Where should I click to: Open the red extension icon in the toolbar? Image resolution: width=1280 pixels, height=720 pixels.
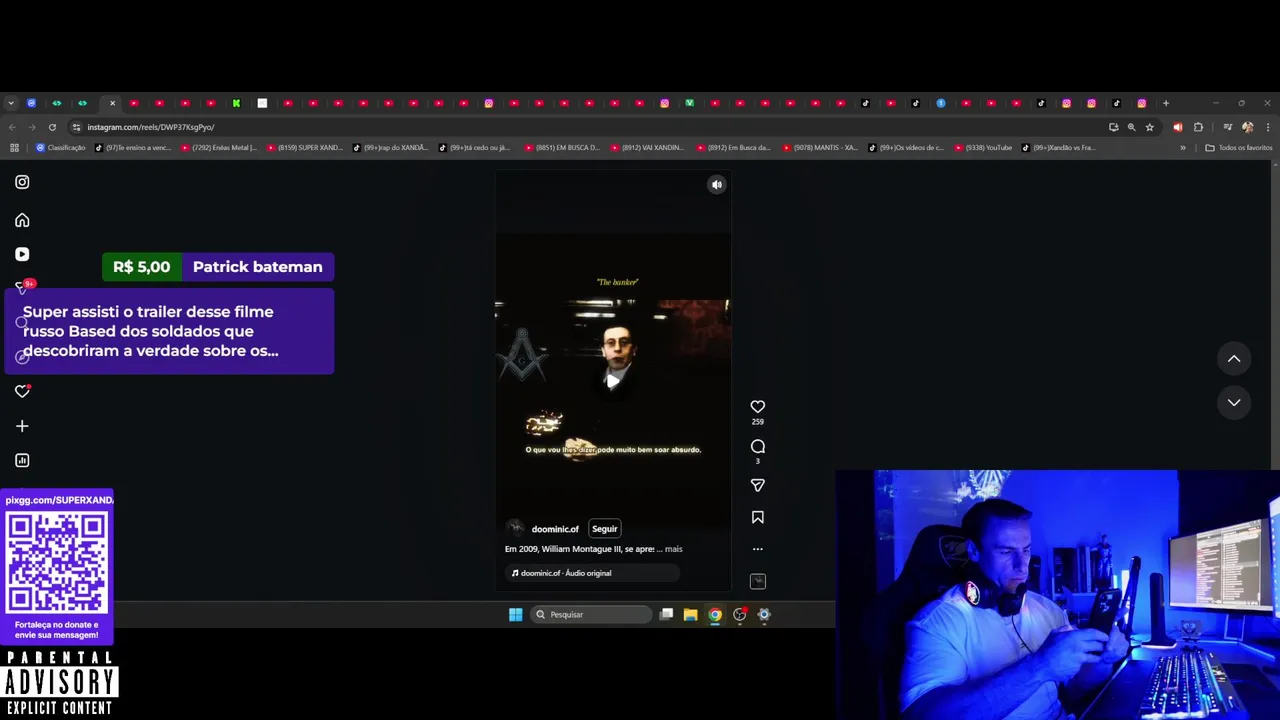(1177, 127)
